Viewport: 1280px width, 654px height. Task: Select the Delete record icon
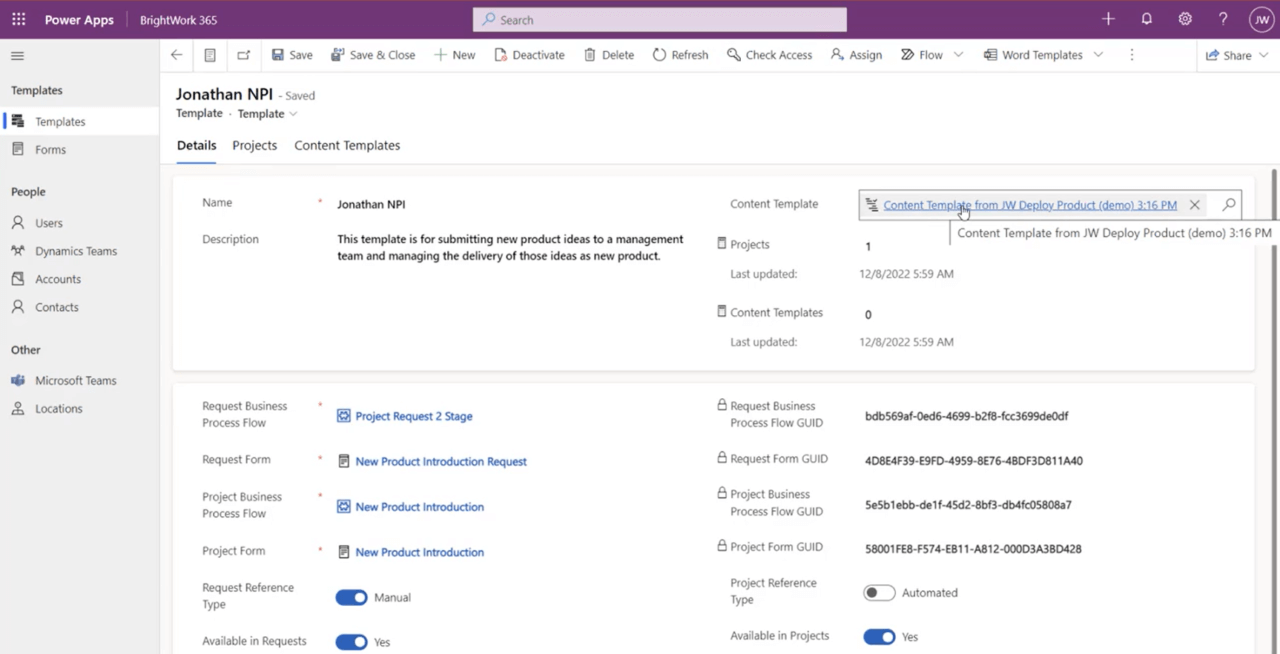pyautogui.click(x=591, y=55)
